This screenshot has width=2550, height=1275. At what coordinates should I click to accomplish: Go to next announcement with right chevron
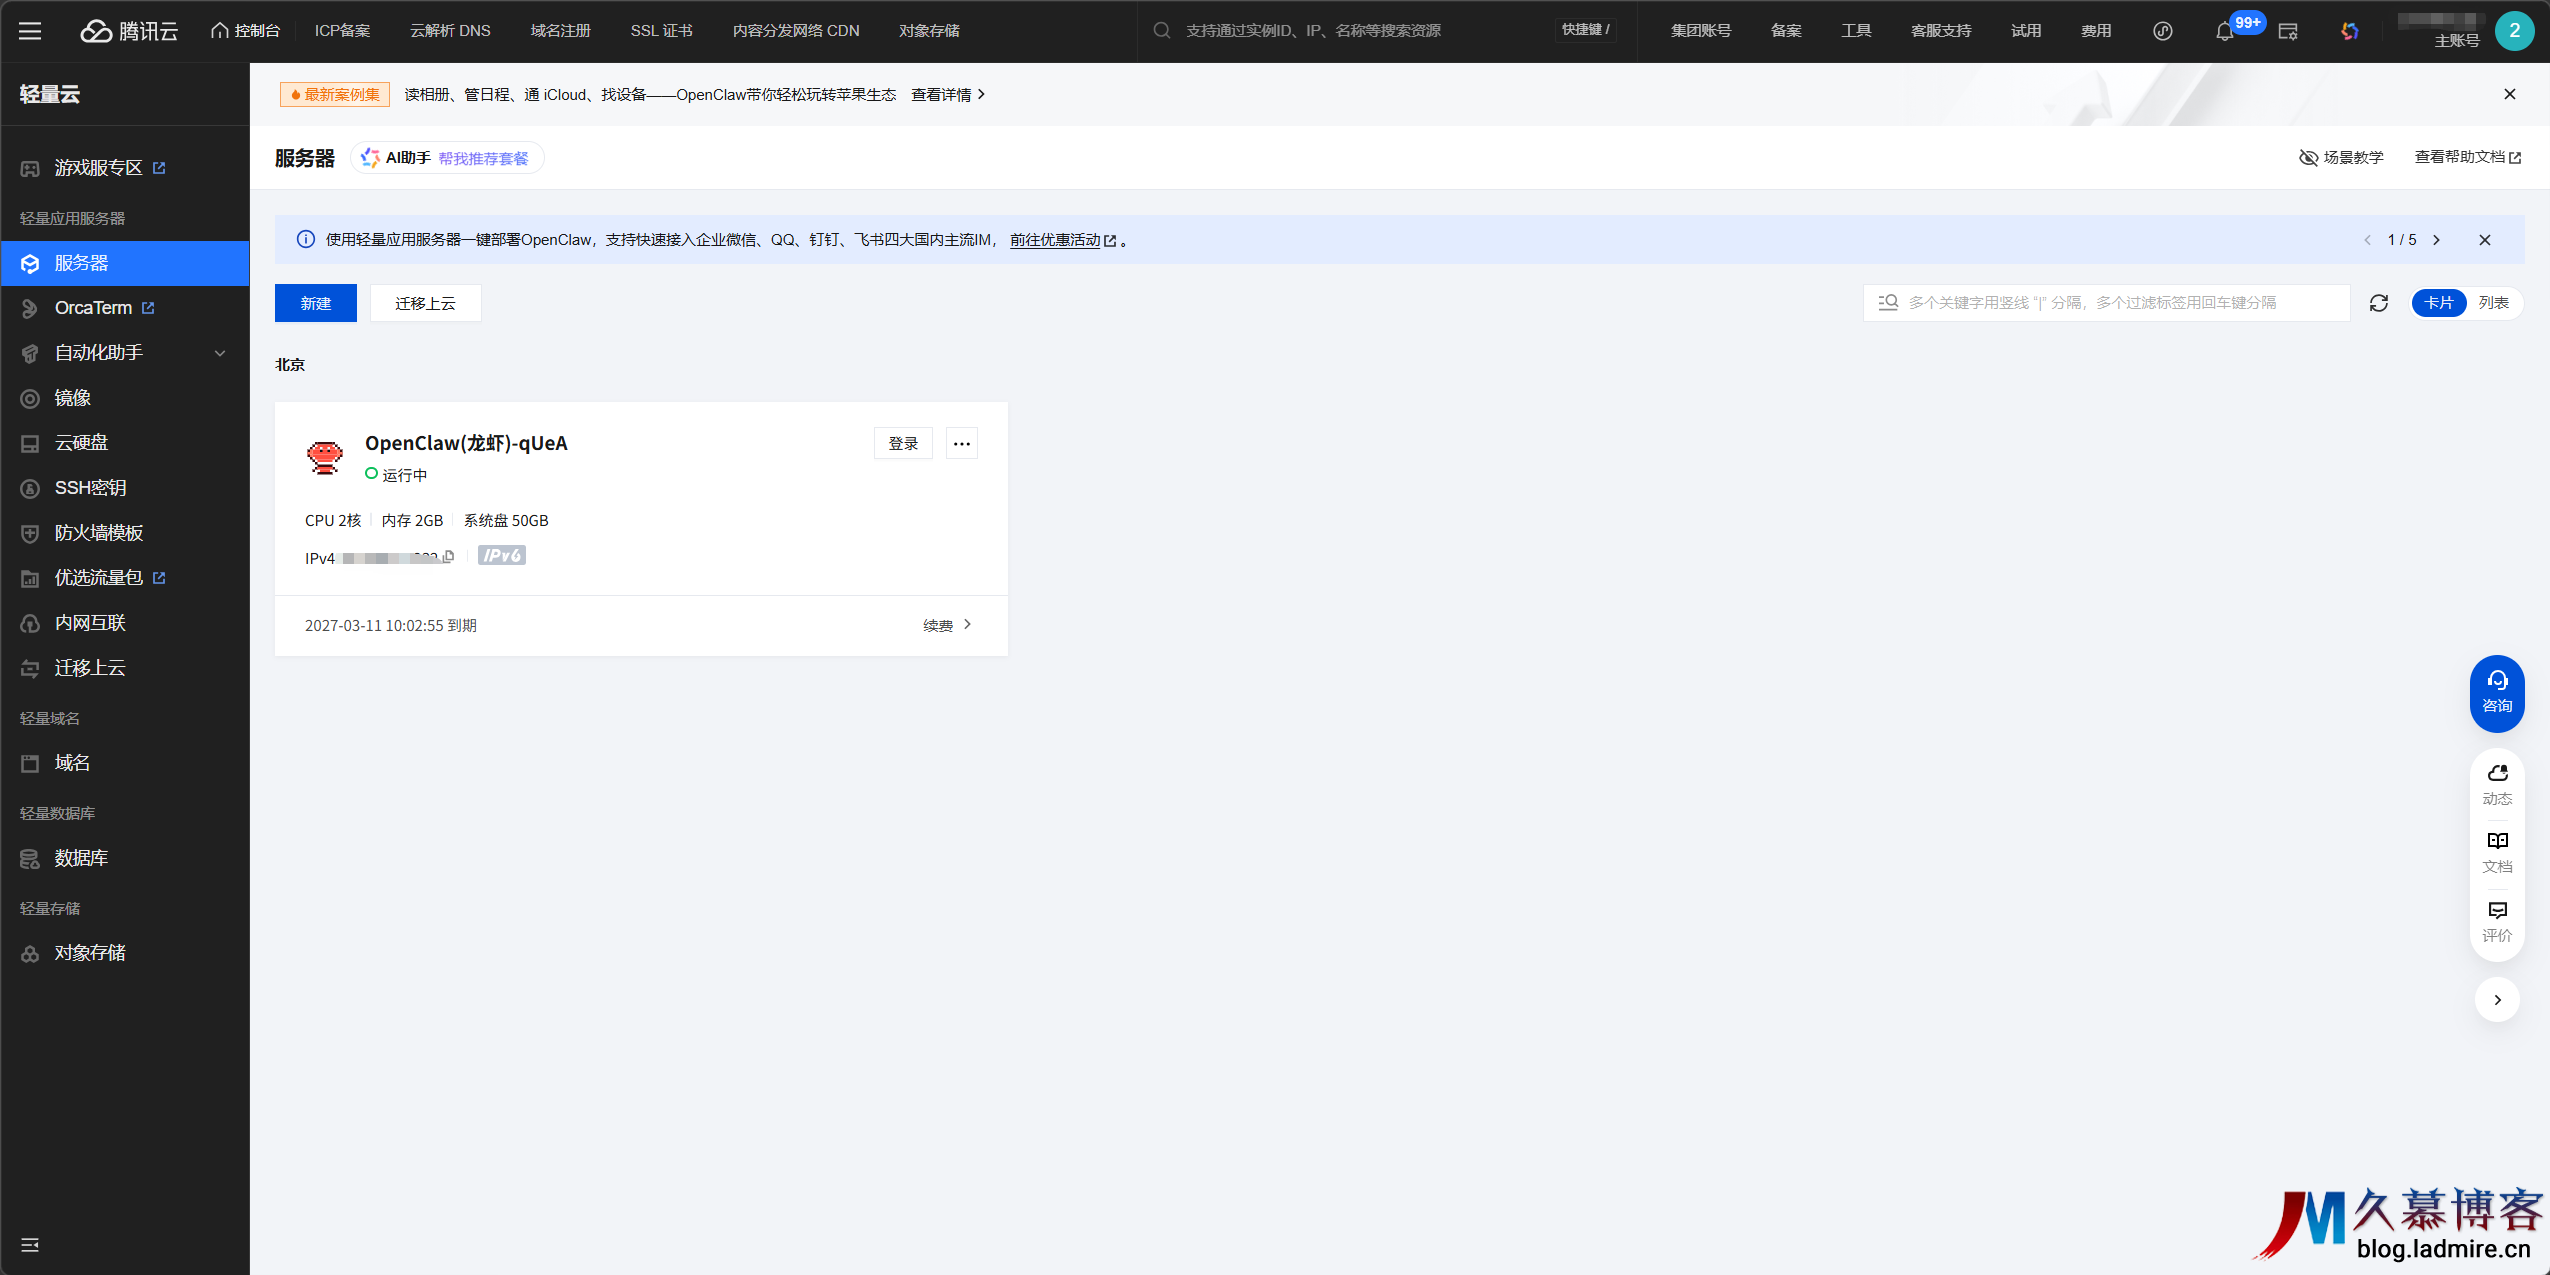pyautogui.click(x=2436, y=240)
